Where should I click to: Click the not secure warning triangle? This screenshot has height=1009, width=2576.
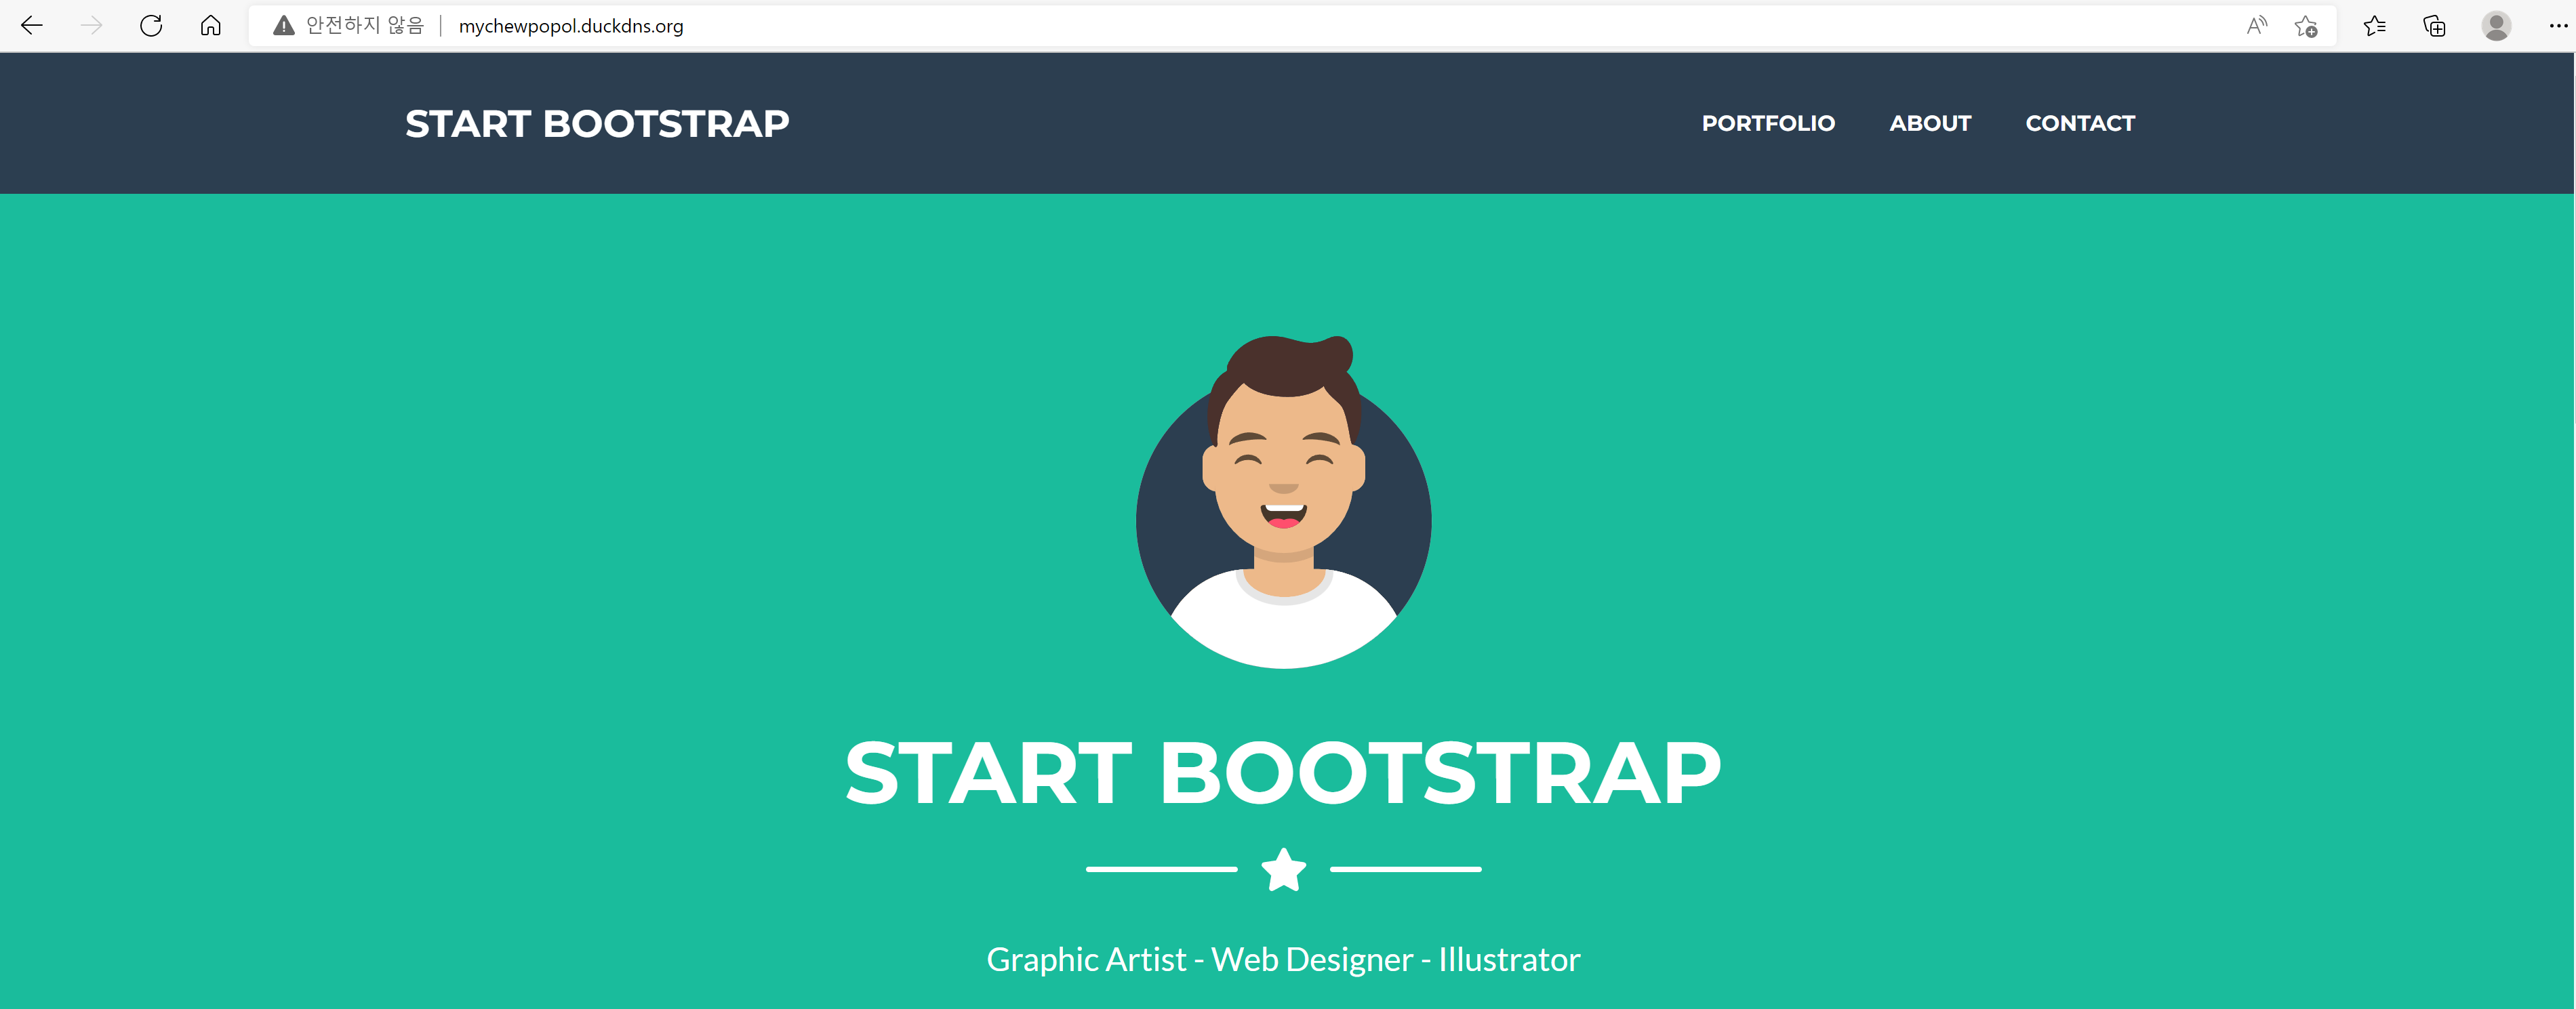click(284, 26)
